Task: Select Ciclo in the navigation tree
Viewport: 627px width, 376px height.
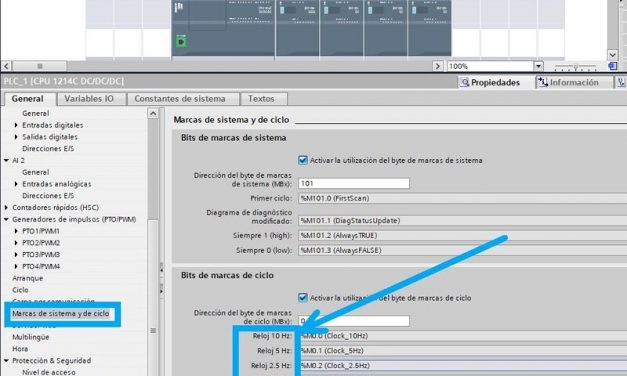Action: click(20, 290)
